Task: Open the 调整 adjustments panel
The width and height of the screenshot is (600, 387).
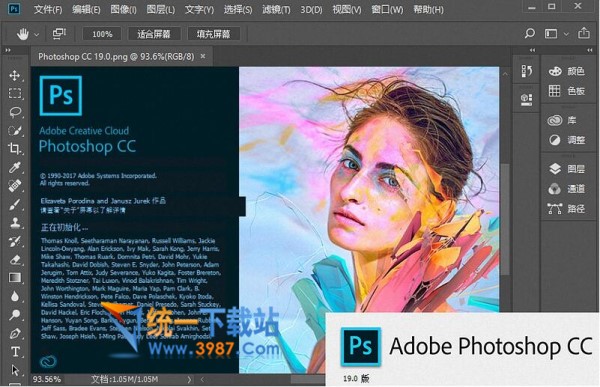Action: 566,140
